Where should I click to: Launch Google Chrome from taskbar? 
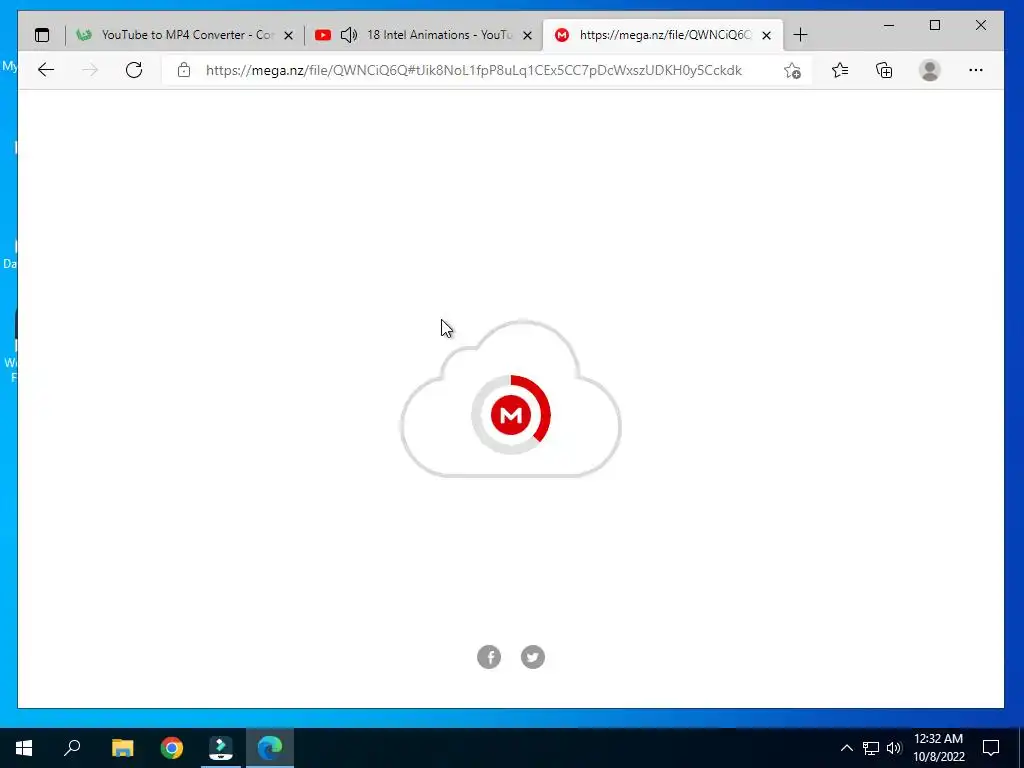pos(172,748)
